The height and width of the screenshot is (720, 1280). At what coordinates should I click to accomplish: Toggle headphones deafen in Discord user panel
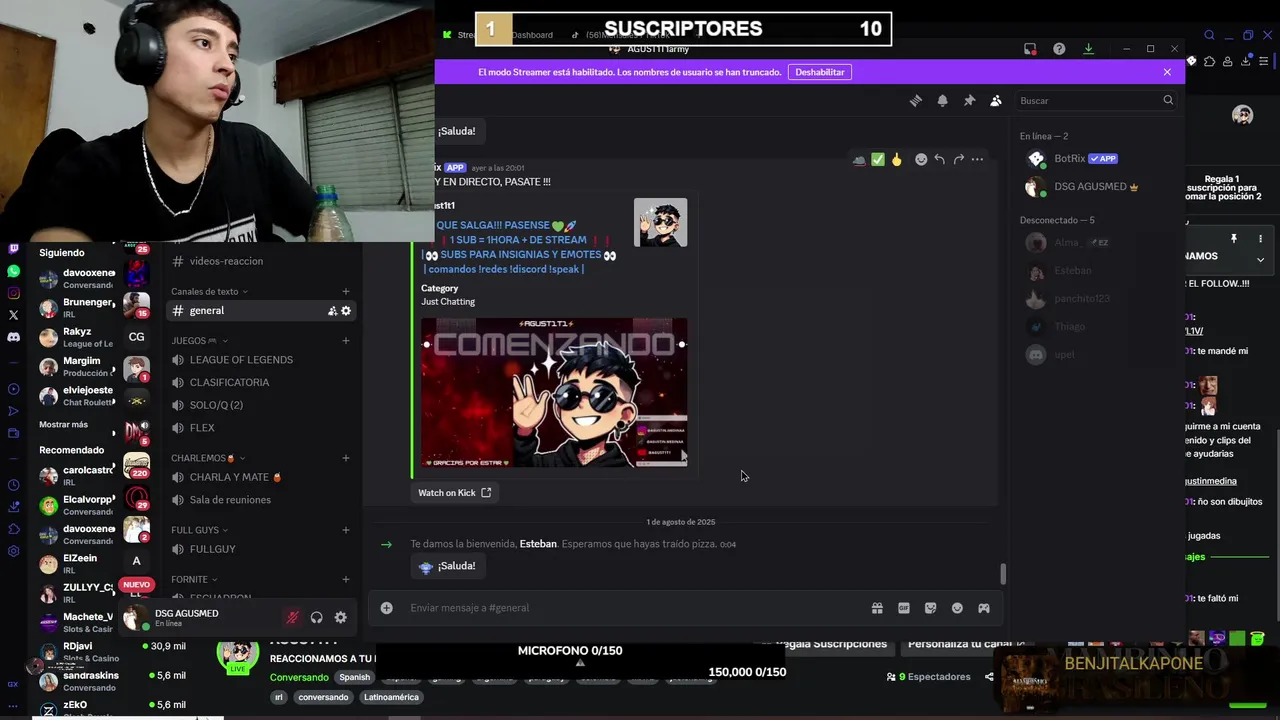click(x=316, y=618)
